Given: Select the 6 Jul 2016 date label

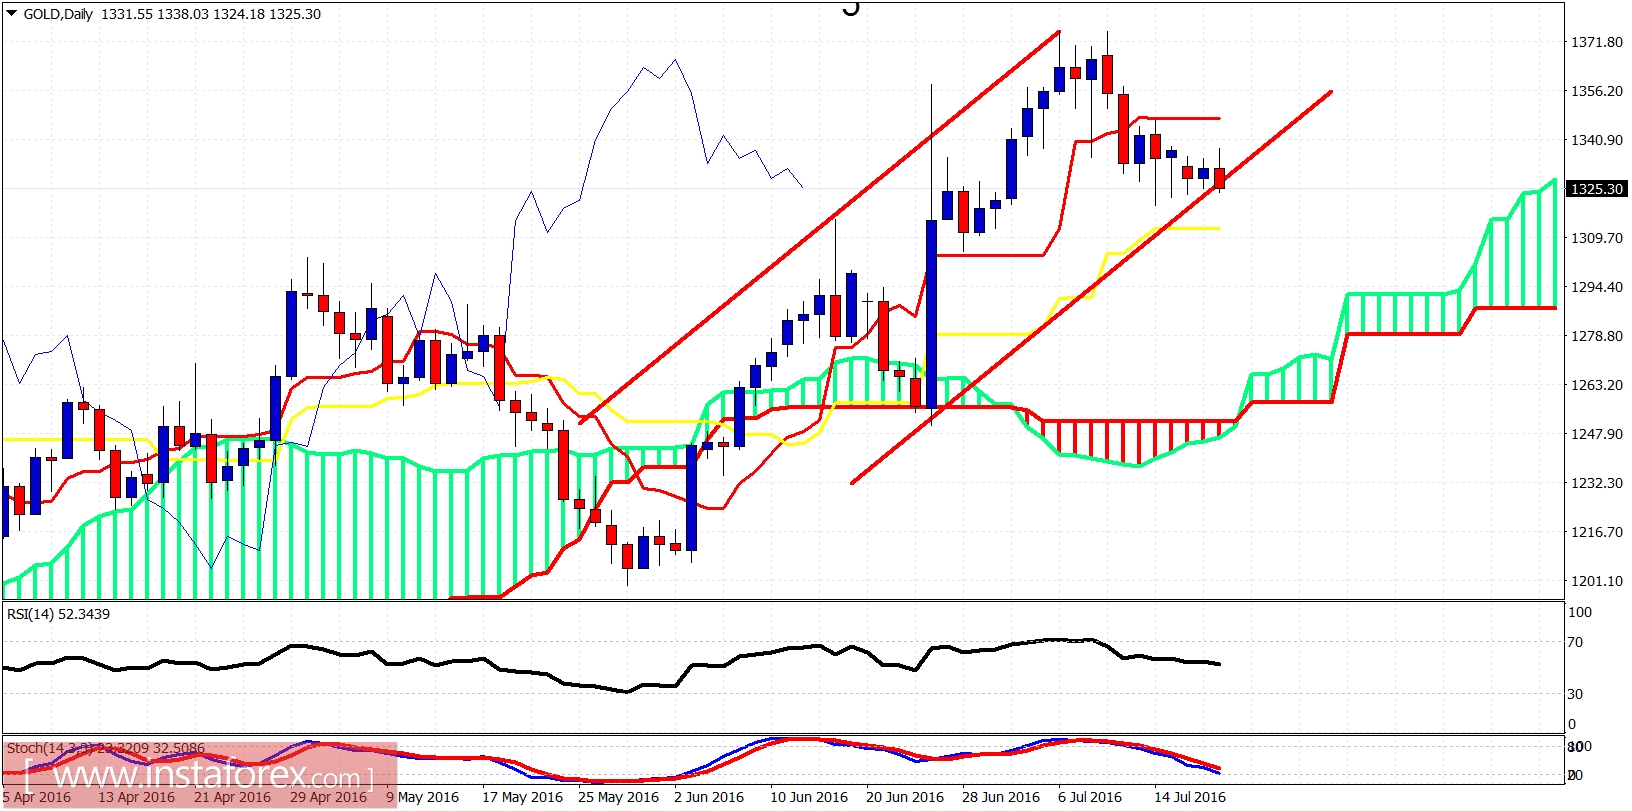Looking at the screenshot, I should (x=1090, y=797).
